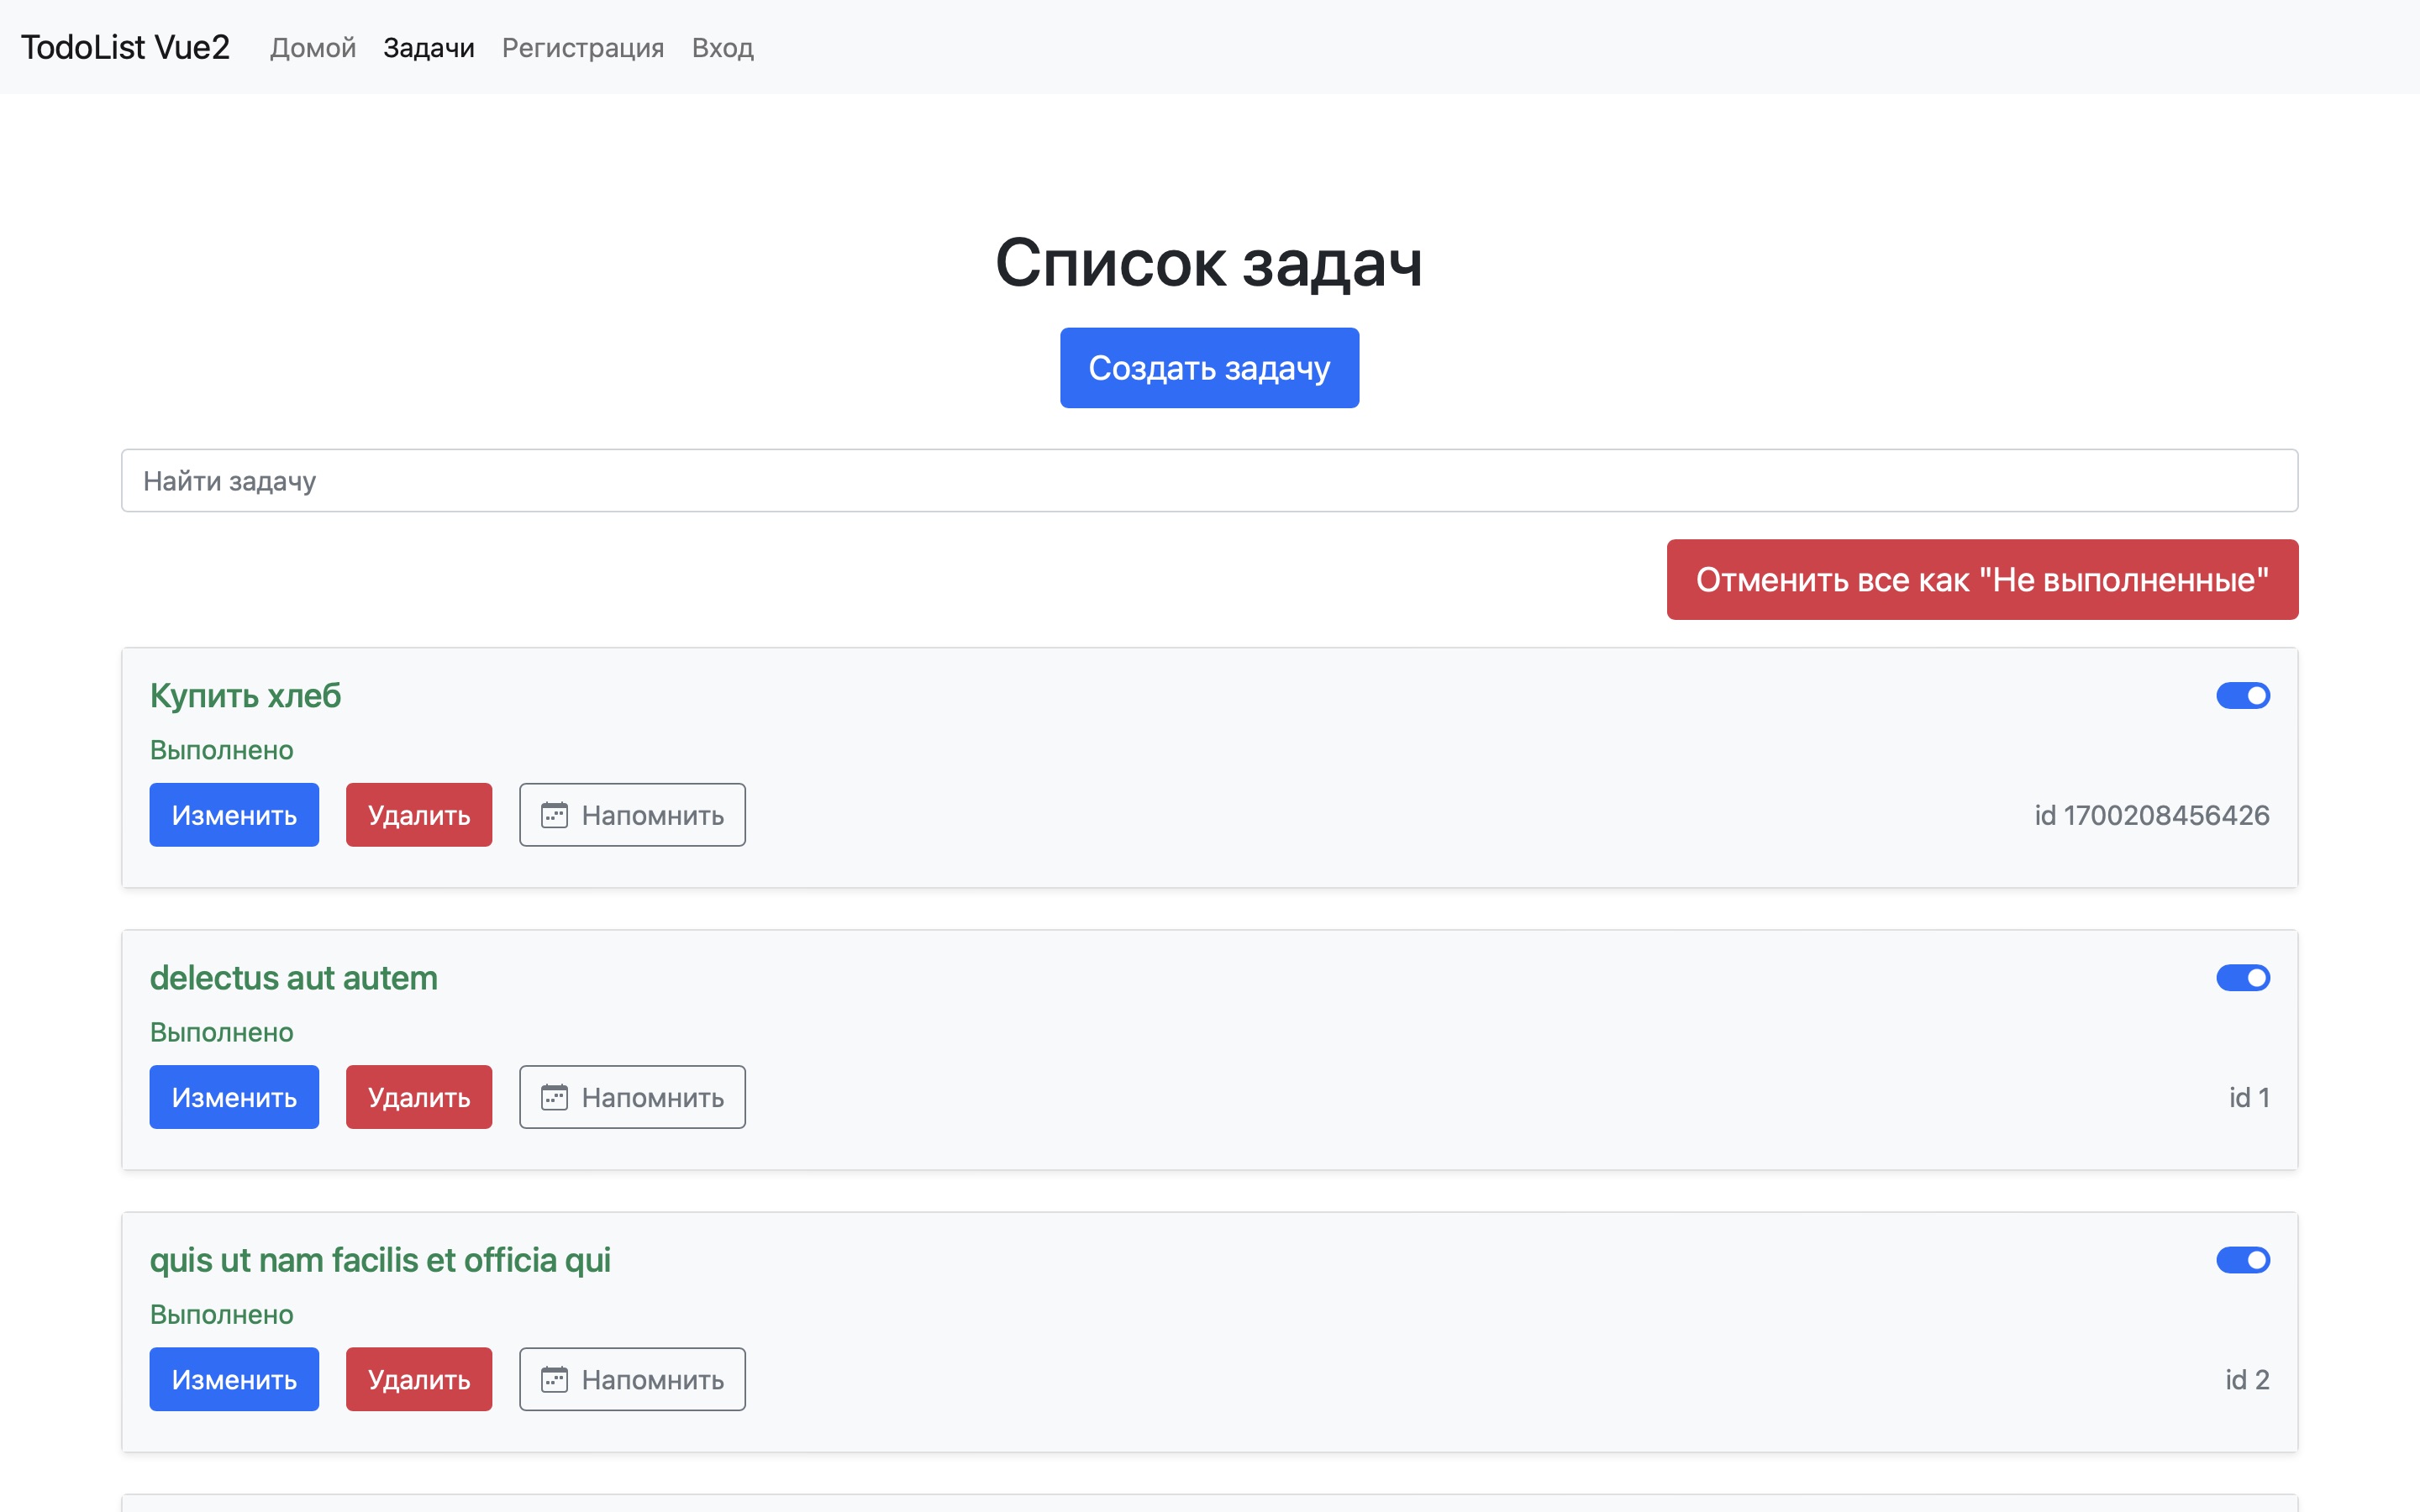
Task: Click Выполнено status under delectus aut autem
Action: tap(222, 1032)
